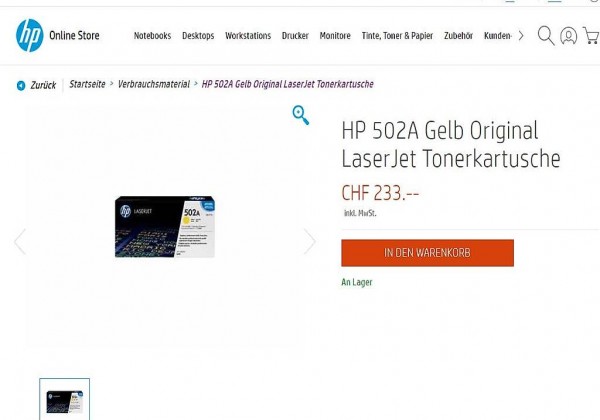
Task: Click the image zoom magnifier icon
Action: pos(301,115)
